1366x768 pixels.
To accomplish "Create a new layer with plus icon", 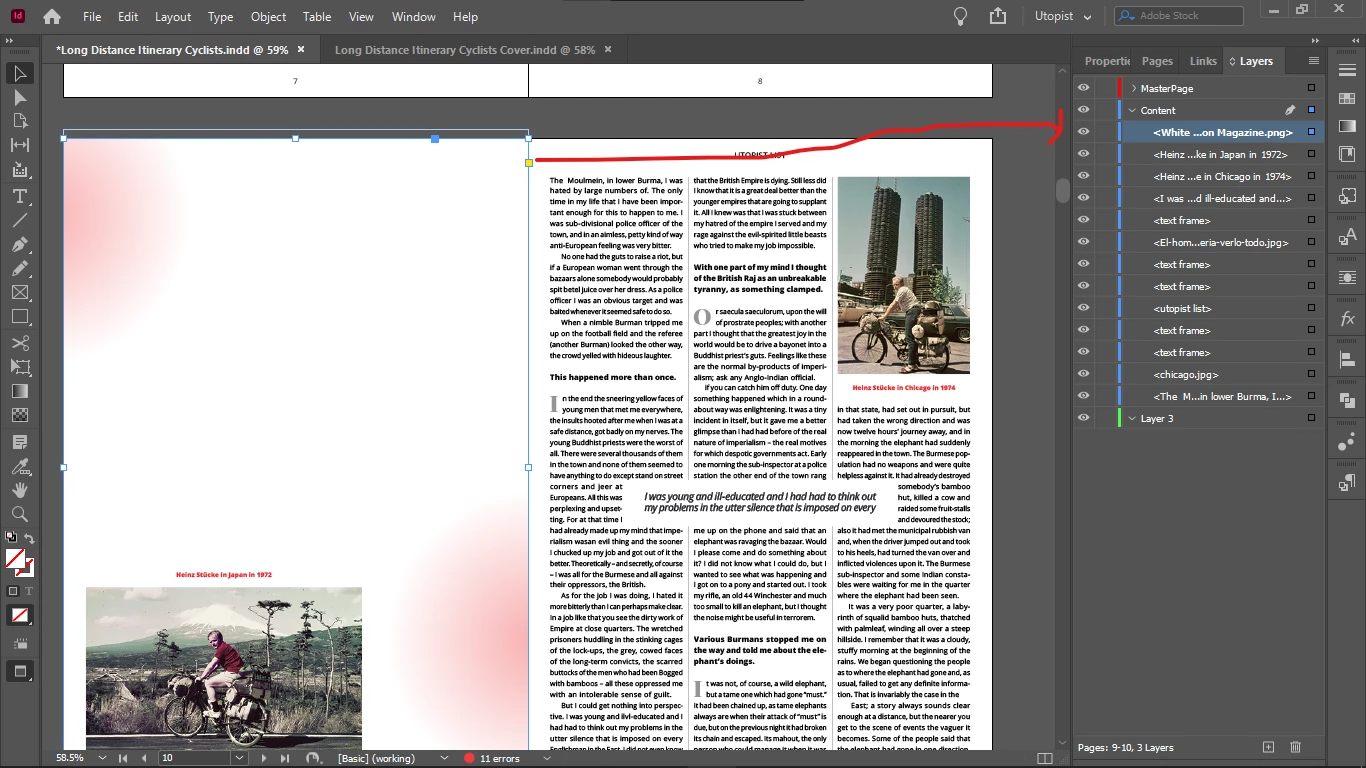I will coord(1268,747).
